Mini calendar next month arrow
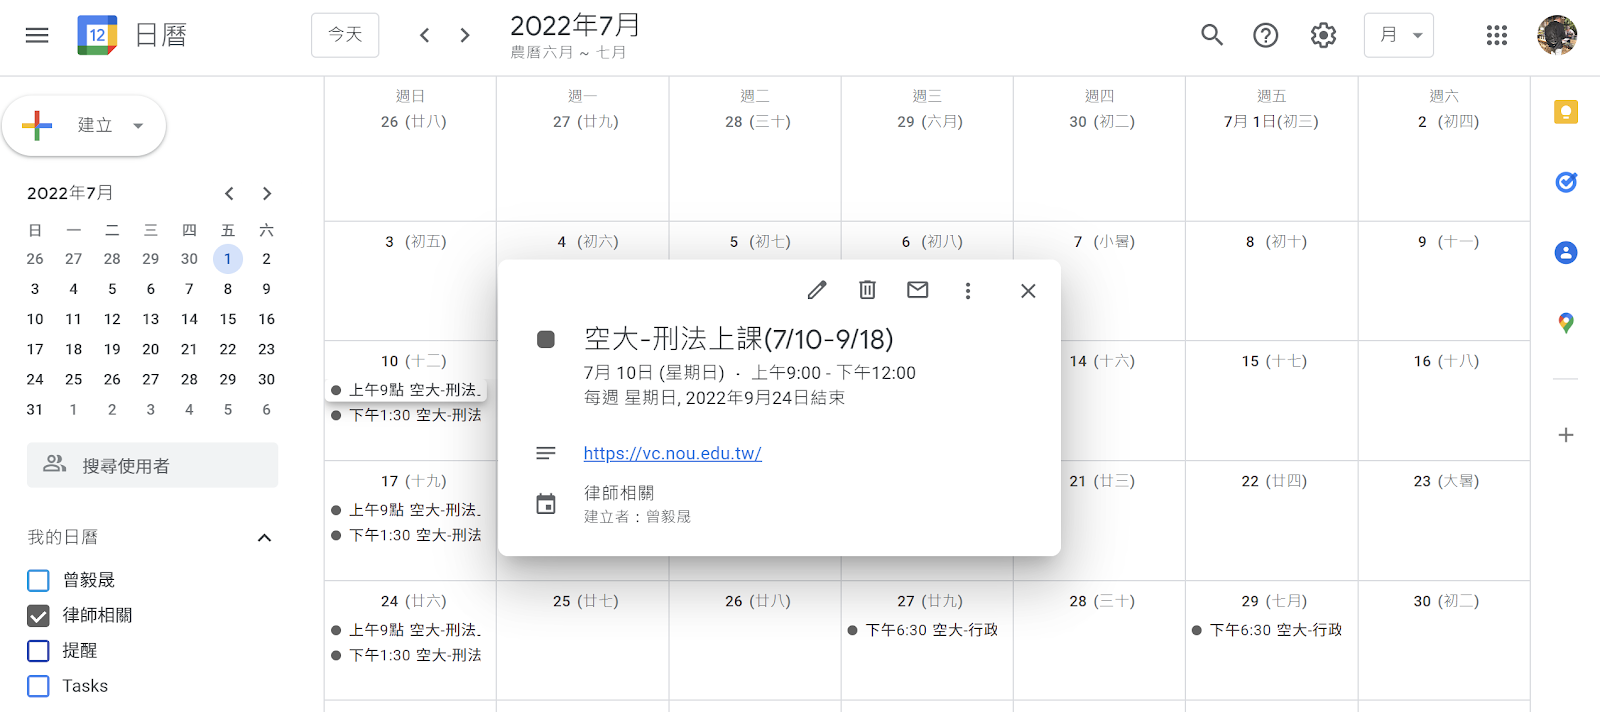The width and height of the screenshot is (1600, 712). click(x=267, y=193)
